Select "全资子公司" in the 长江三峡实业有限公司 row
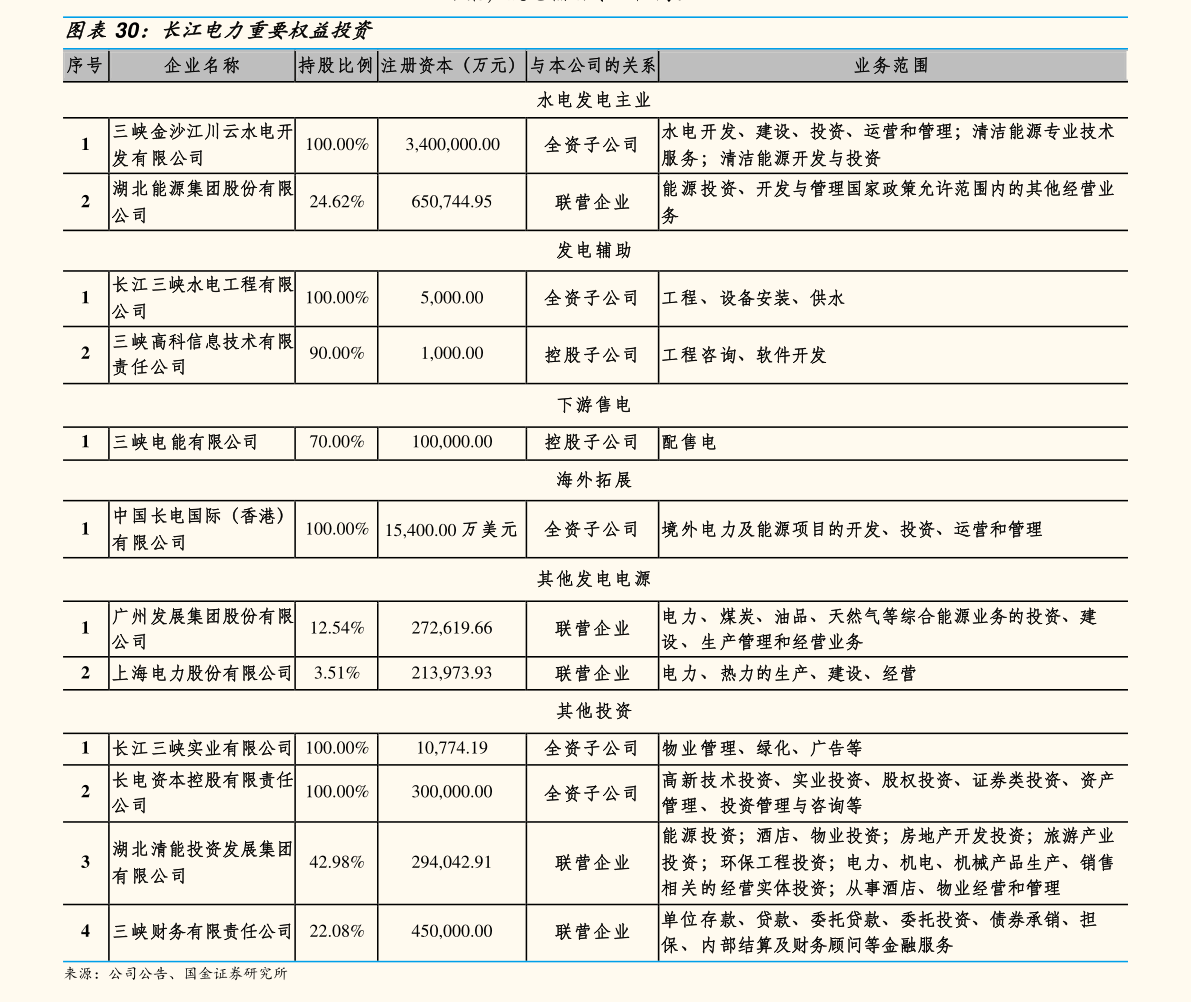The height and width of the screenshot is (1002, 1191). [592, 749]
